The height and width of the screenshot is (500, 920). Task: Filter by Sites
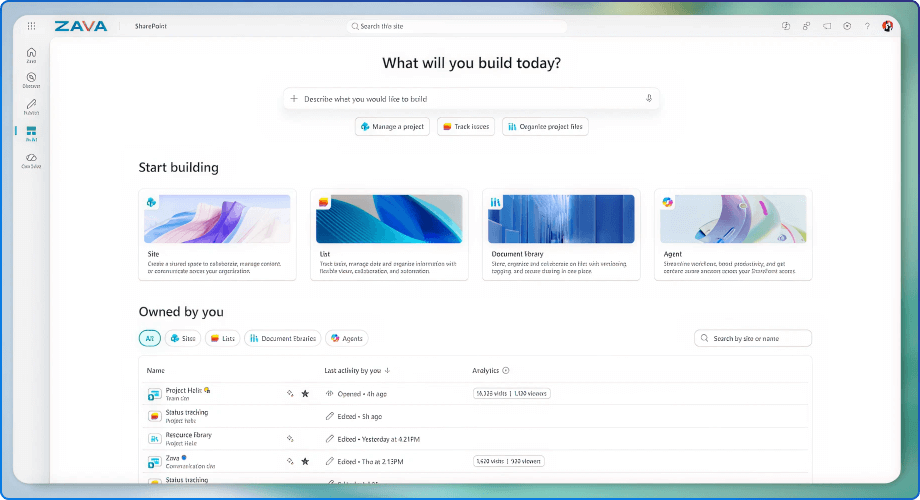pos(182,339)
